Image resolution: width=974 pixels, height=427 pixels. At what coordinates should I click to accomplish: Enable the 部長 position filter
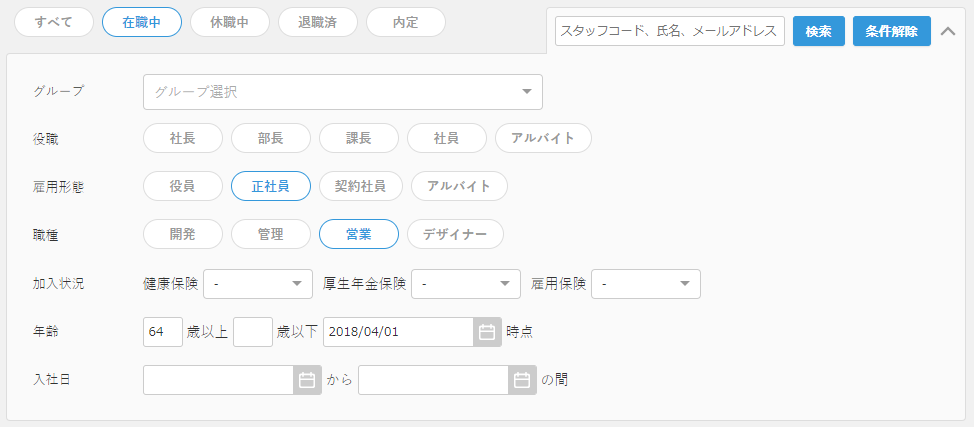pos(271,138)
